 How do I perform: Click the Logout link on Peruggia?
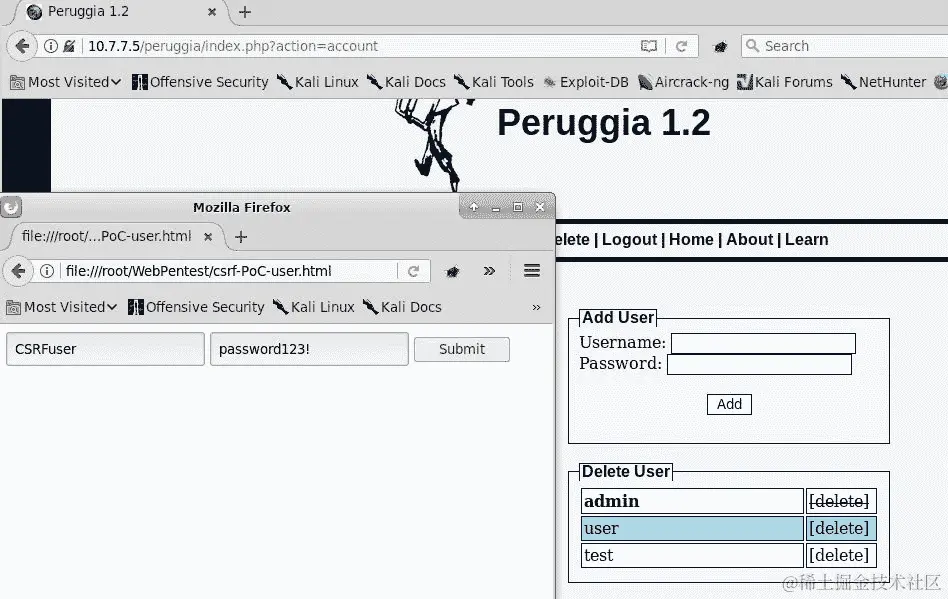click(x=629, y=239)
